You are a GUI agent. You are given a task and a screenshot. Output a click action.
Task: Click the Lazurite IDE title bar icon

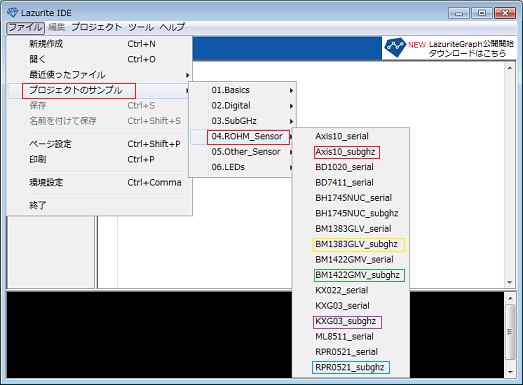(13, 13)
